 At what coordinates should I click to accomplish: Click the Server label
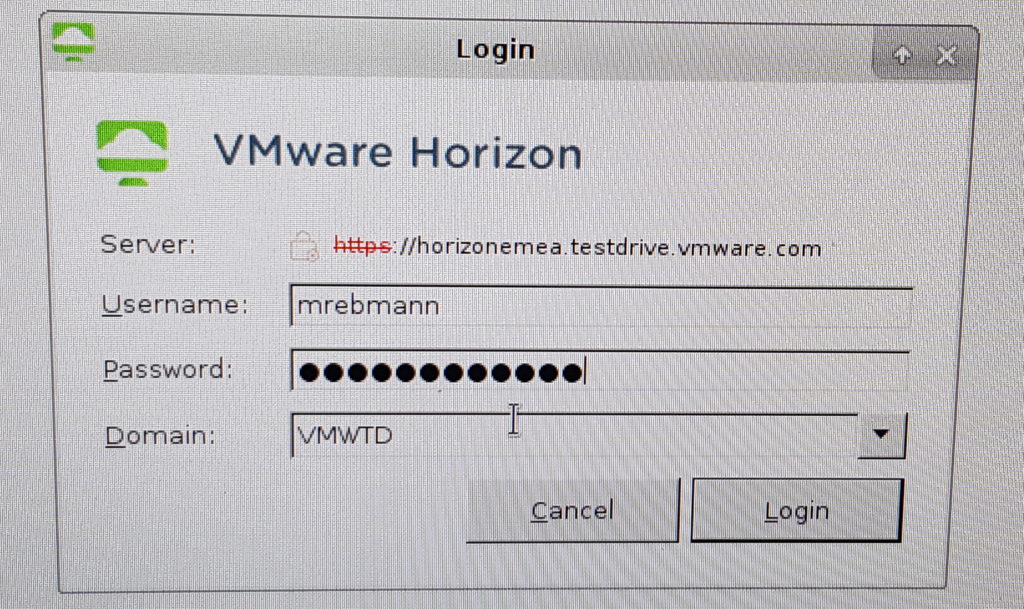(x=148, y=244)
